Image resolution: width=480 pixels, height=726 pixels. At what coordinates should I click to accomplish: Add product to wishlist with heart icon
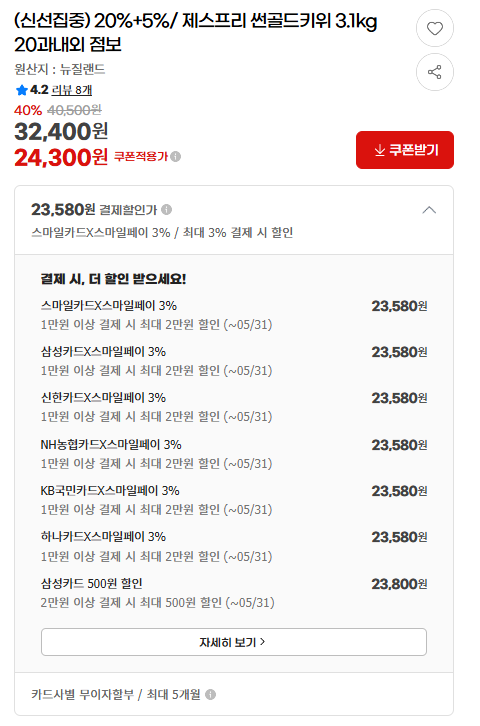435,28
